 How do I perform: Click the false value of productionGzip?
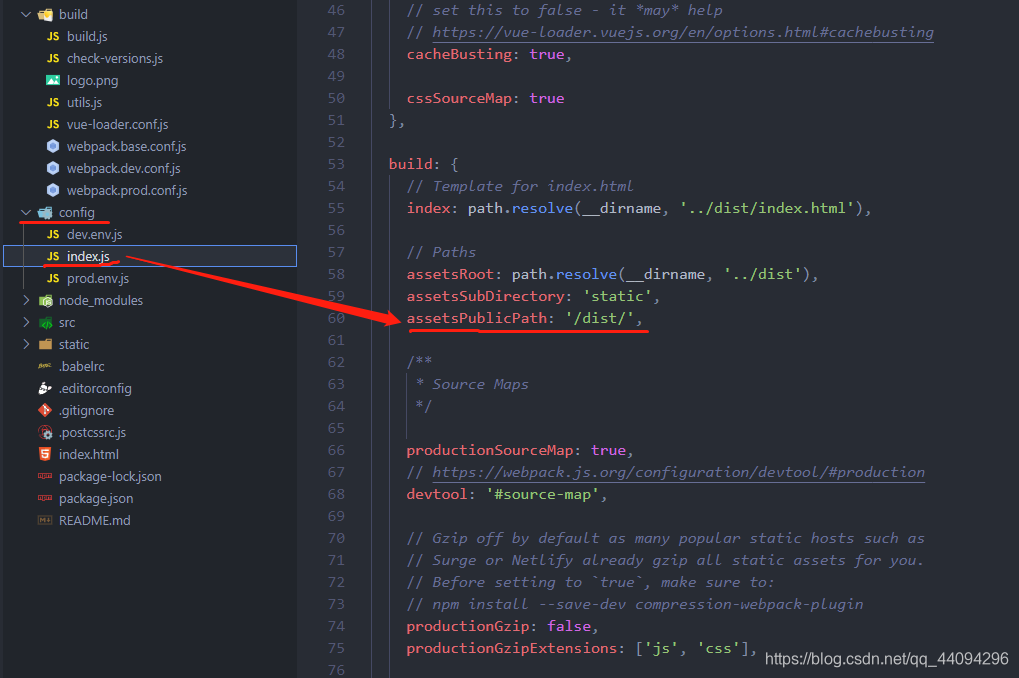(569, 625)
